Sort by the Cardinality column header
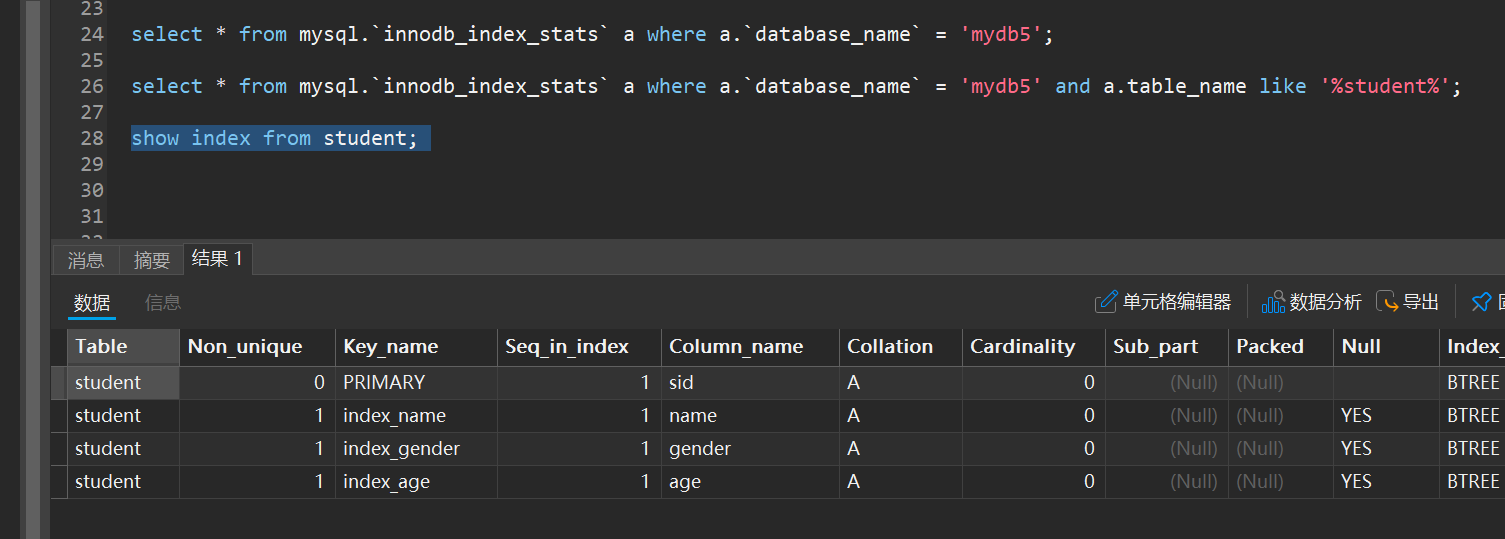Image resolution: width=1505 pixels, height=539 pixels. pyautogui.click(x=1022, y=347)
